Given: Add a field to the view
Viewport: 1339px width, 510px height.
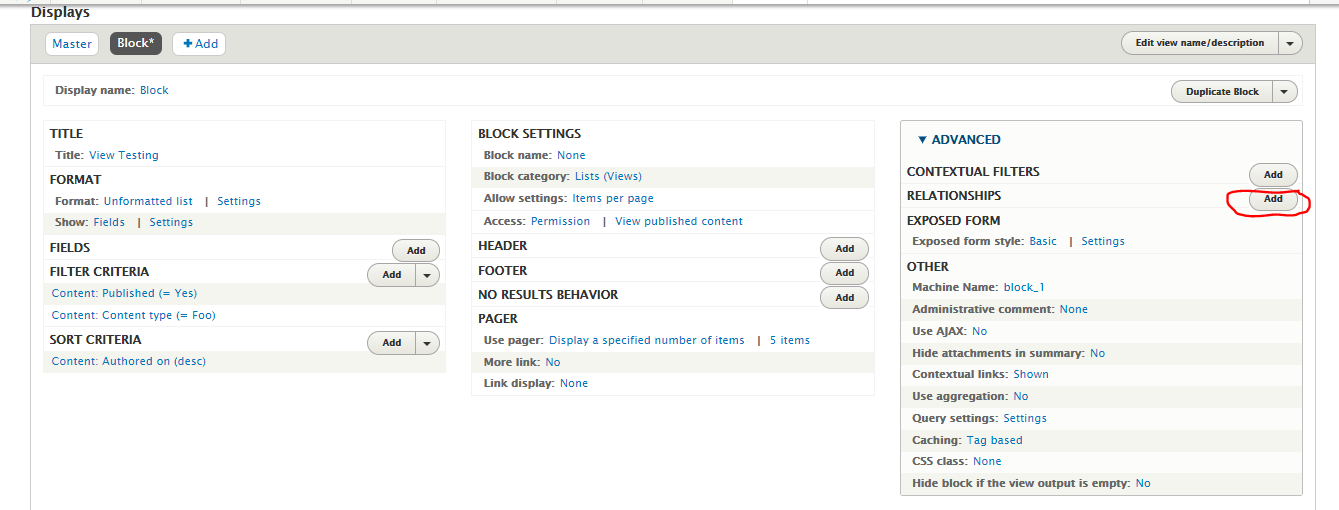Looking at the screenshot, I should (416, 251).
